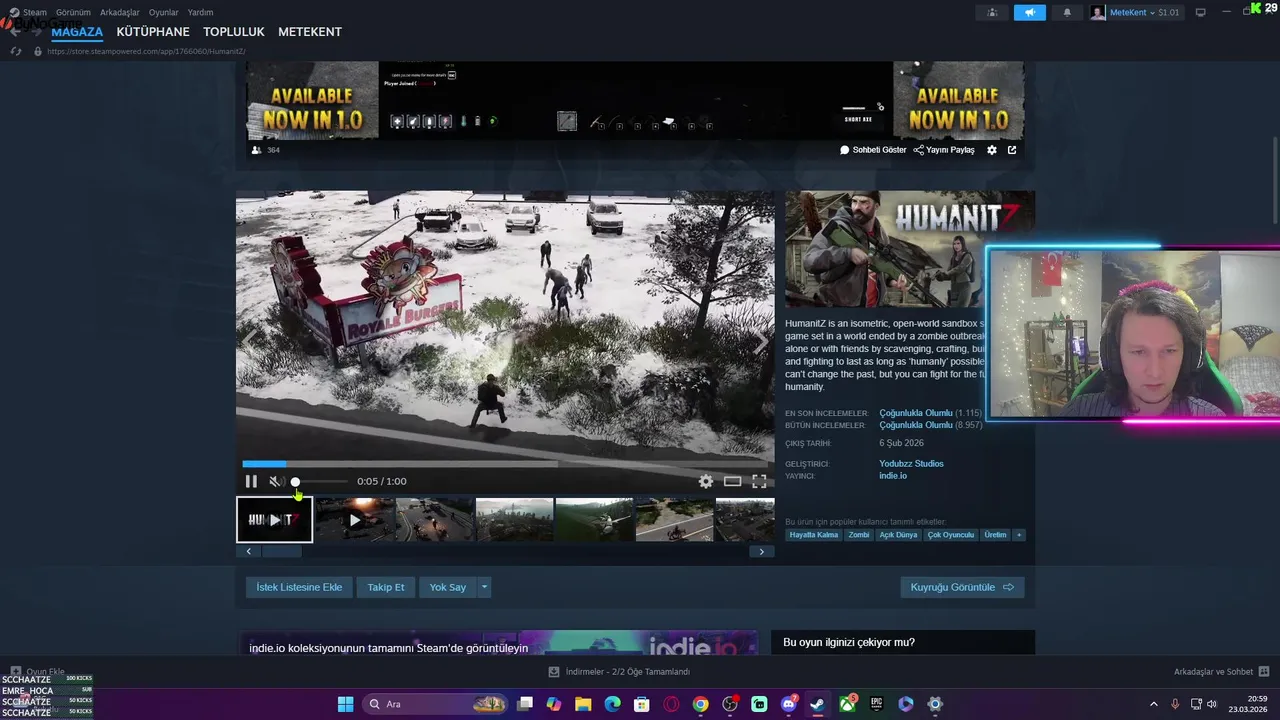Viewport: 1280px width, 720px height.
Task: Click the thumbnail strip scrollbar track
Action: coord(505,551)
